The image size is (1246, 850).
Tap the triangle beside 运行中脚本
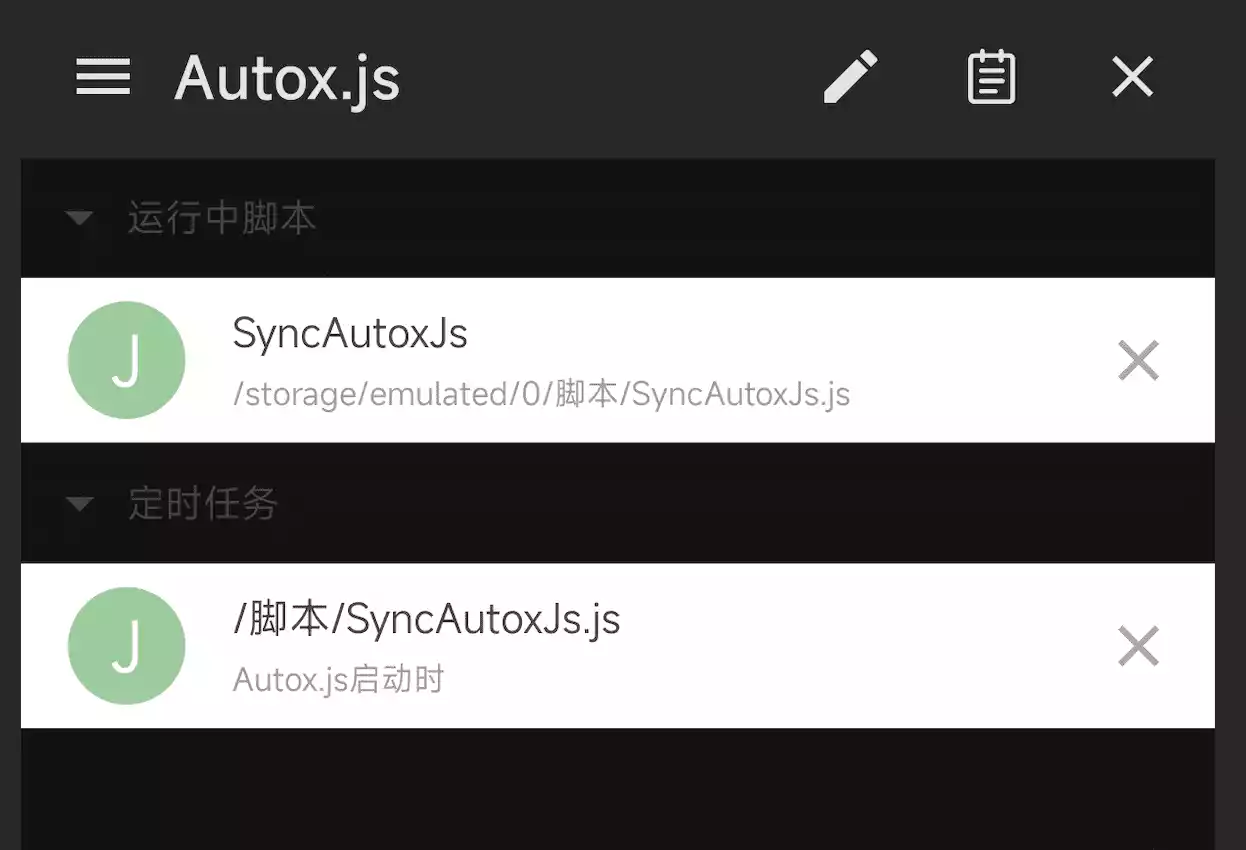pos(80,218)
